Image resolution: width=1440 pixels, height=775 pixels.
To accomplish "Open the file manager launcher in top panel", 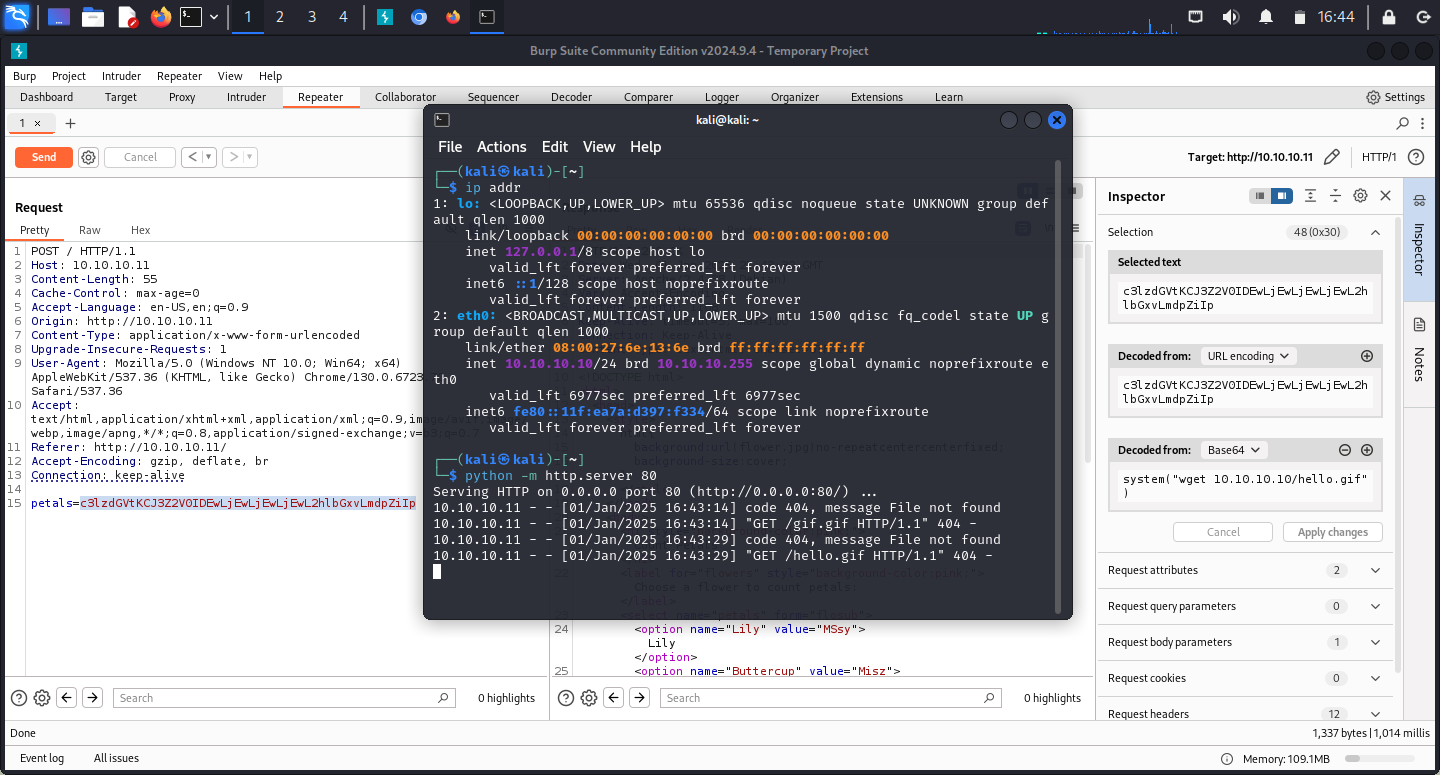I will tap(93, 17).
